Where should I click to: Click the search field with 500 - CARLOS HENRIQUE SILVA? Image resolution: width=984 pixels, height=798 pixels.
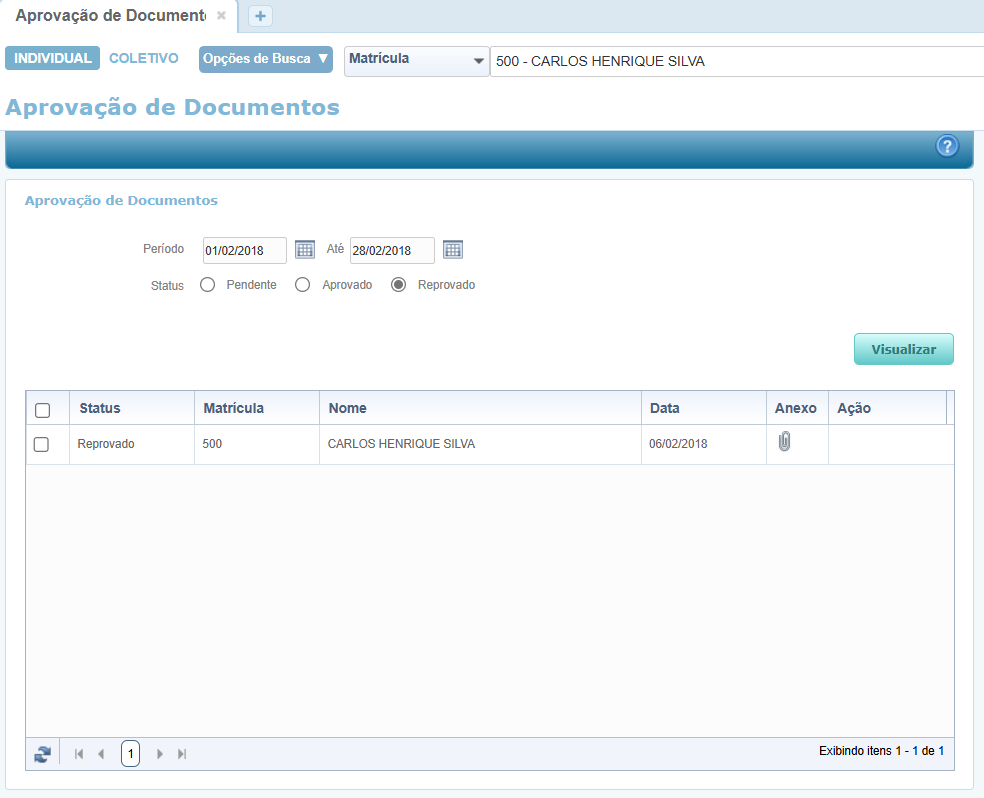[737, 61]
